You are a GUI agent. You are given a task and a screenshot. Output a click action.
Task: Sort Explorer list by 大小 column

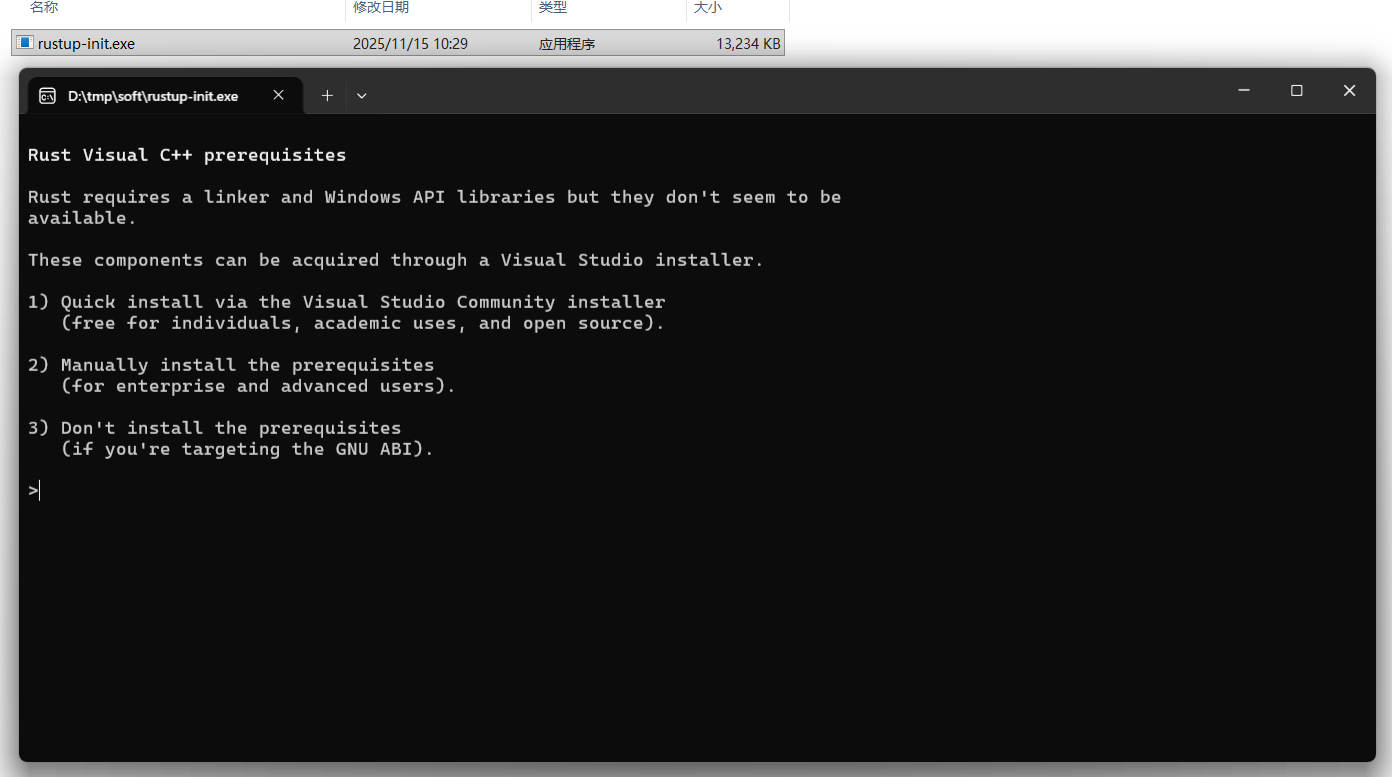click(708, 8)
